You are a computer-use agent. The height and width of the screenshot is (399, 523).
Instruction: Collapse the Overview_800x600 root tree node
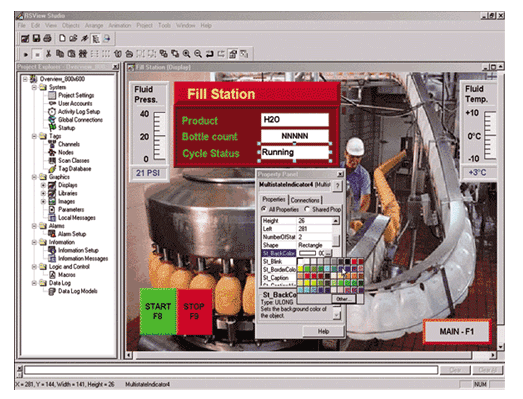[25, 79]
